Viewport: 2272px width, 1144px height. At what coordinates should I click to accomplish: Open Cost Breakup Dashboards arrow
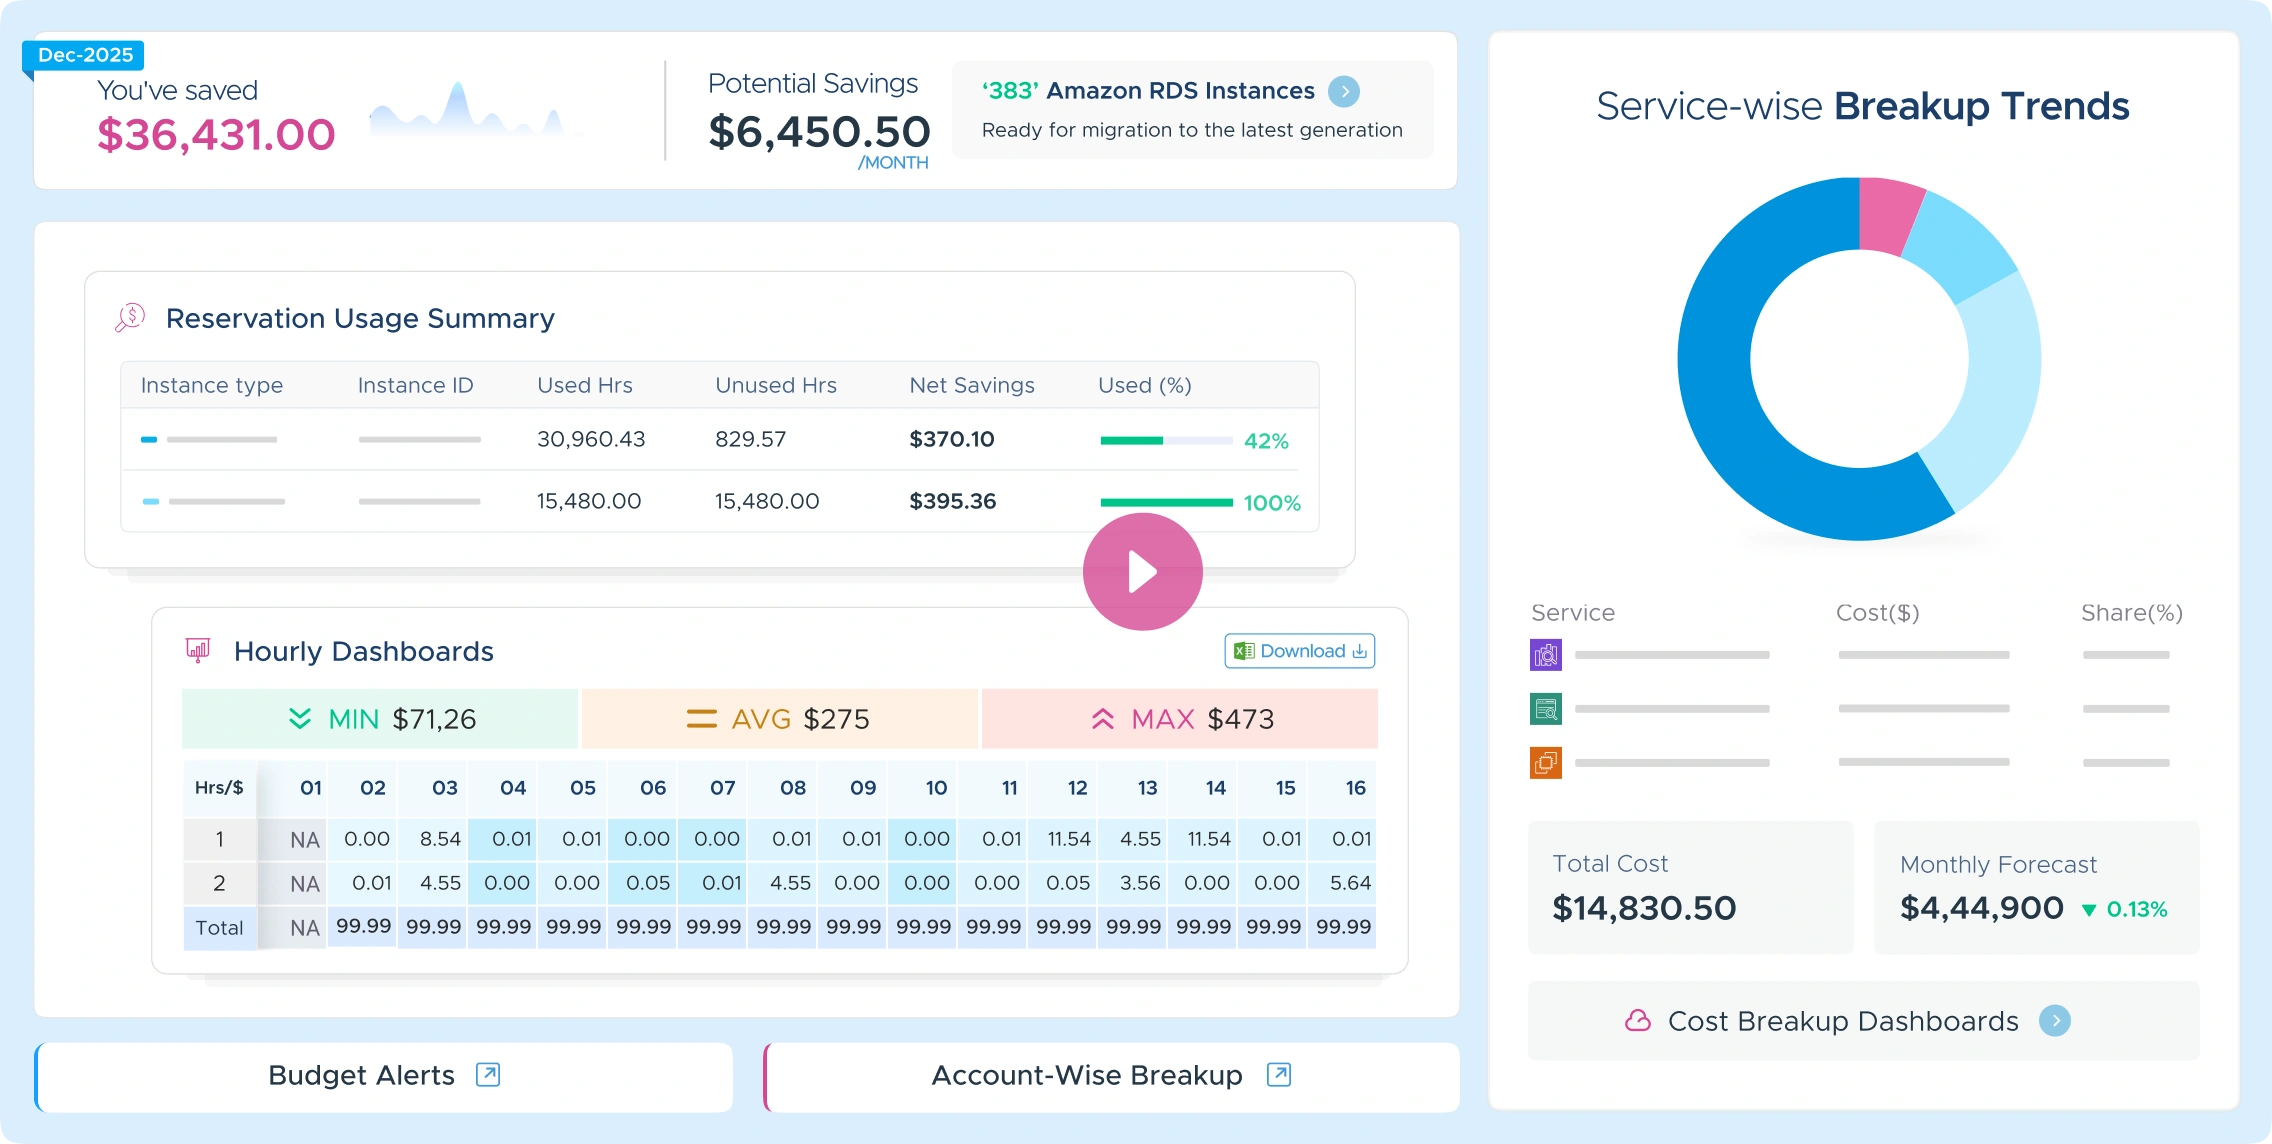coord(2054,1021)
